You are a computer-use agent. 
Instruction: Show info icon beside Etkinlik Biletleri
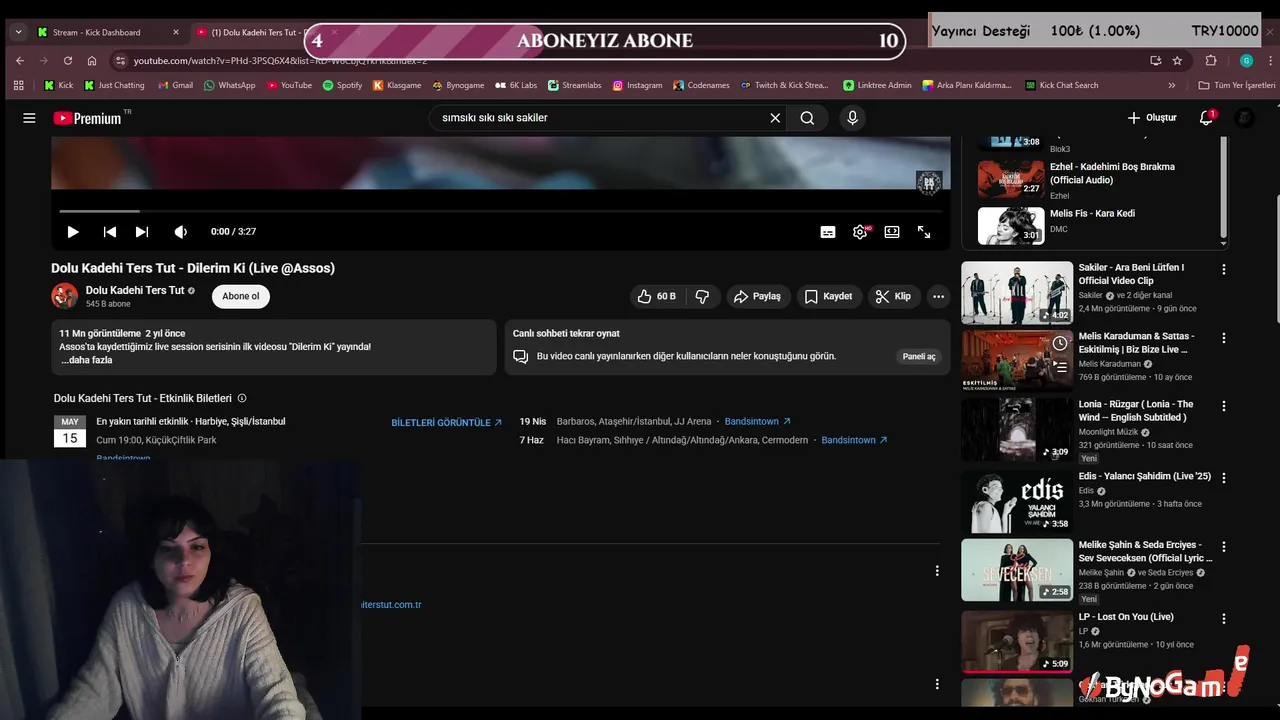242,398
